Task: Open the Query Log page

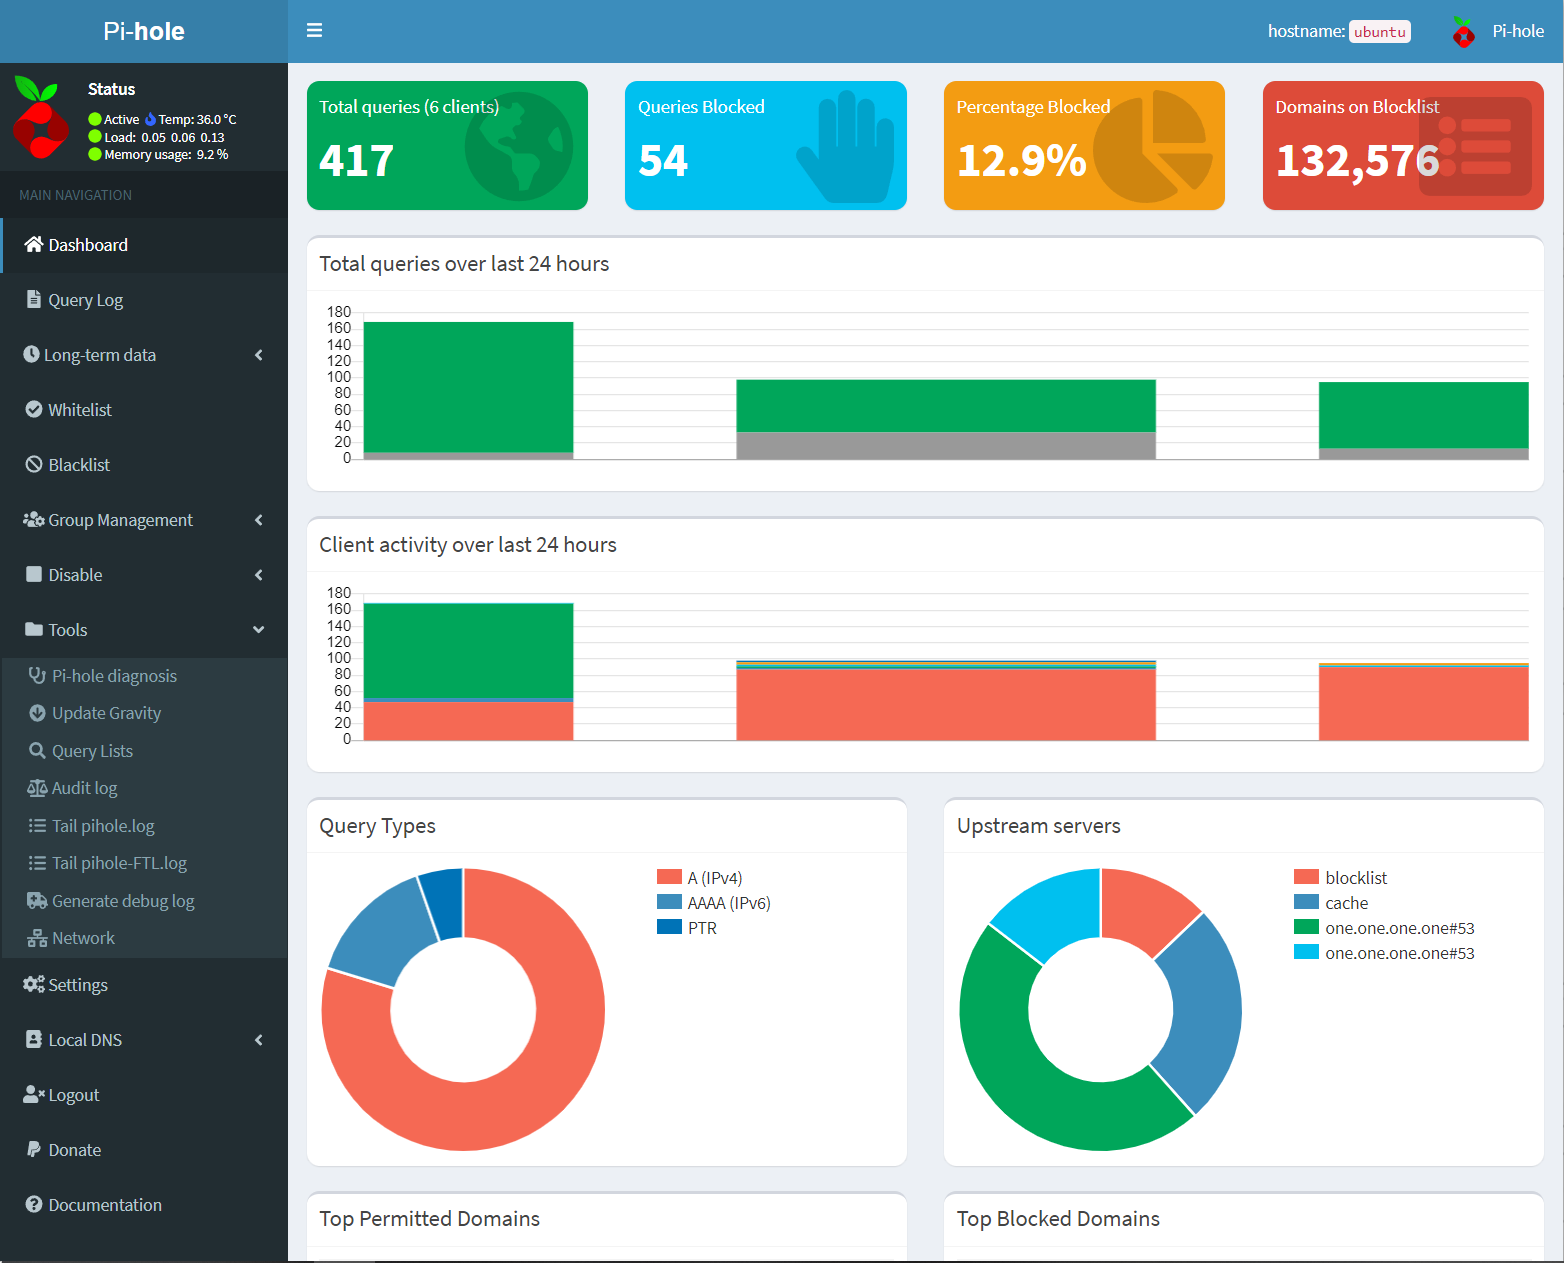Action: pyautogui.click(x=85, y=299)
